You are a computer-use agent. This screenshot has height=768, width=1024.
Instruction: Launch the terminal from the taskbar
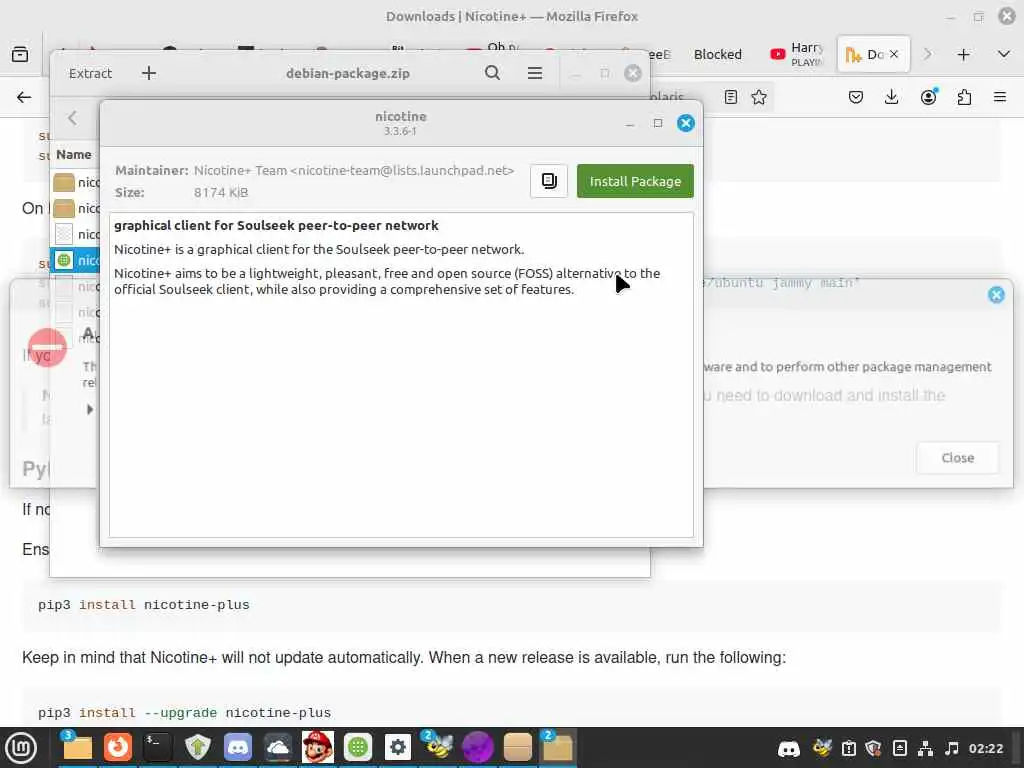[x=157, y=747]
